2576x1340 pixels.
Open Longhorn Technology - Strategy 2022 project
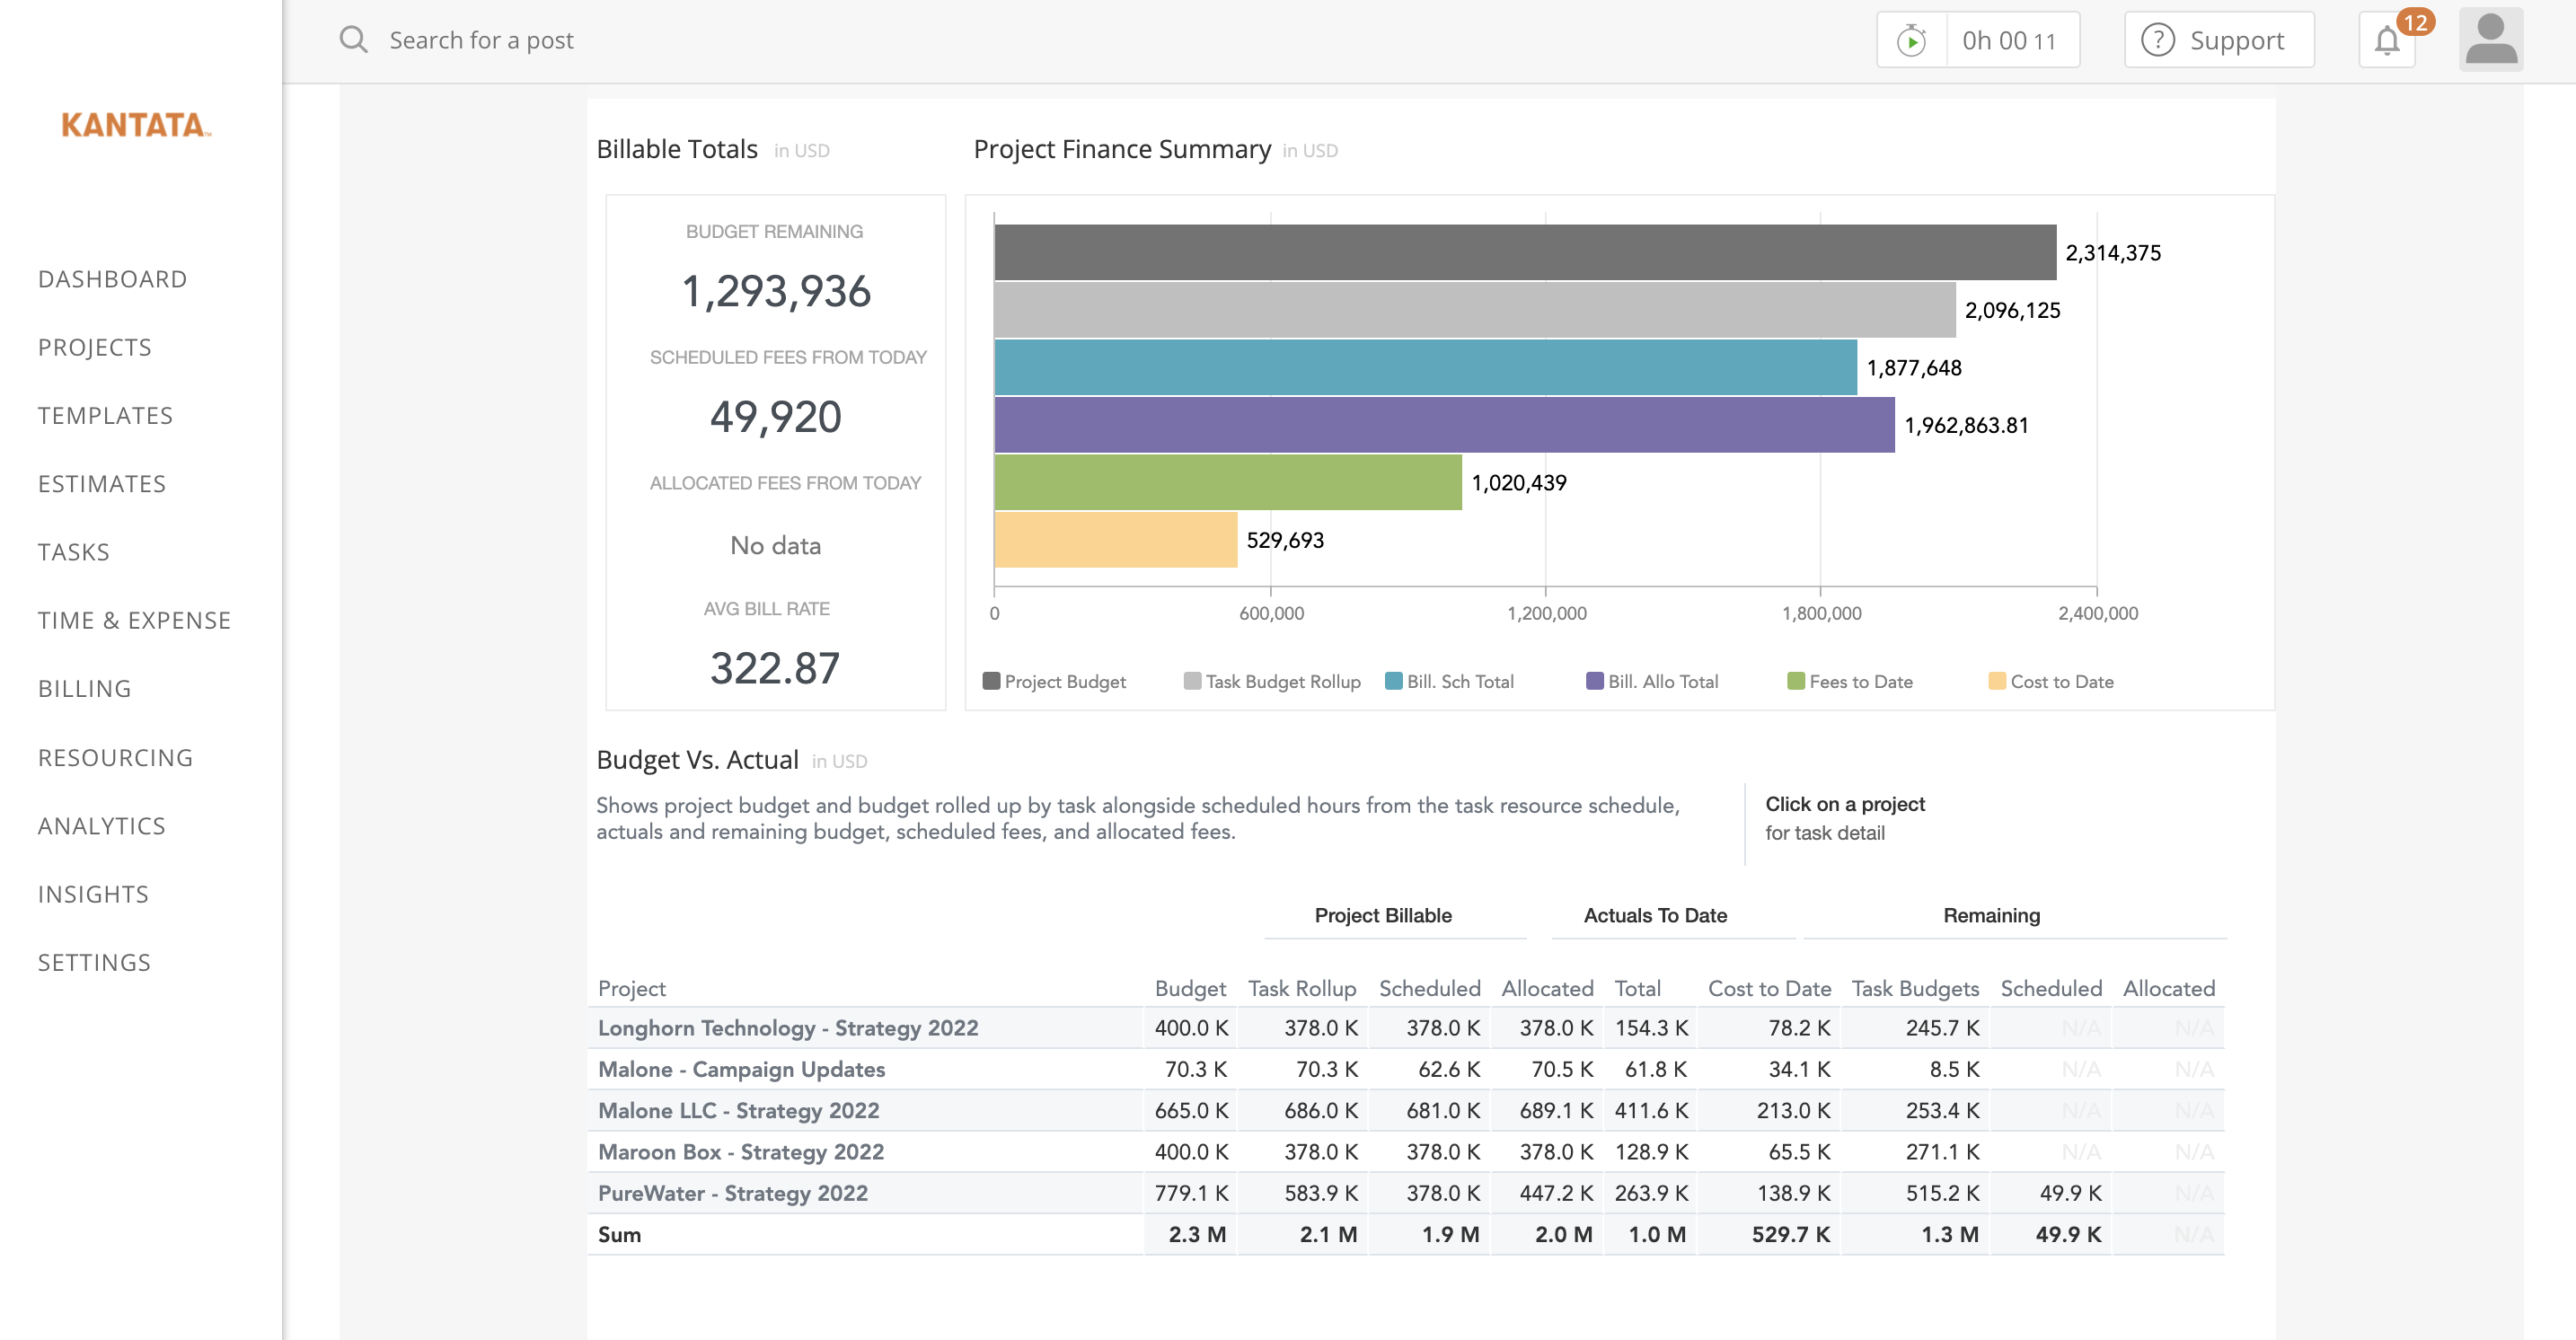(787, 1028)
